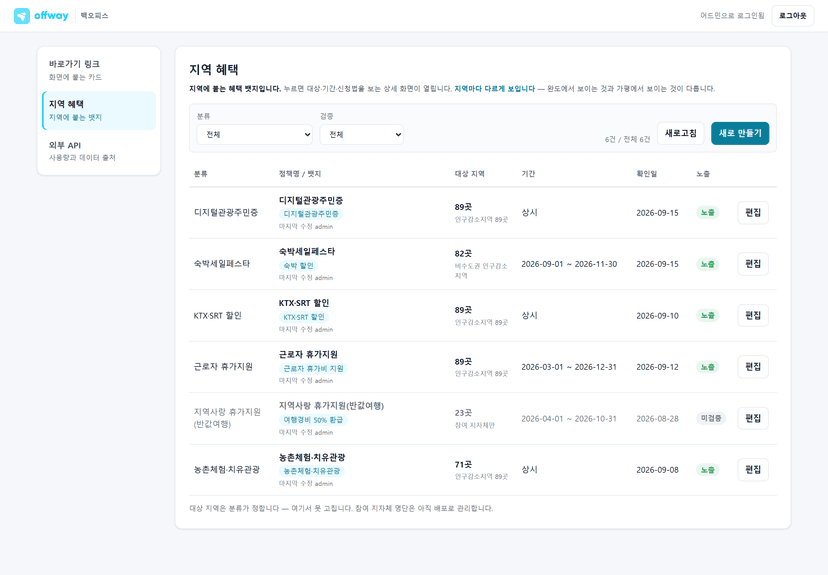Edit the 디지털관광주민증 row
The image size is (828, 575).
click(753, 213)
